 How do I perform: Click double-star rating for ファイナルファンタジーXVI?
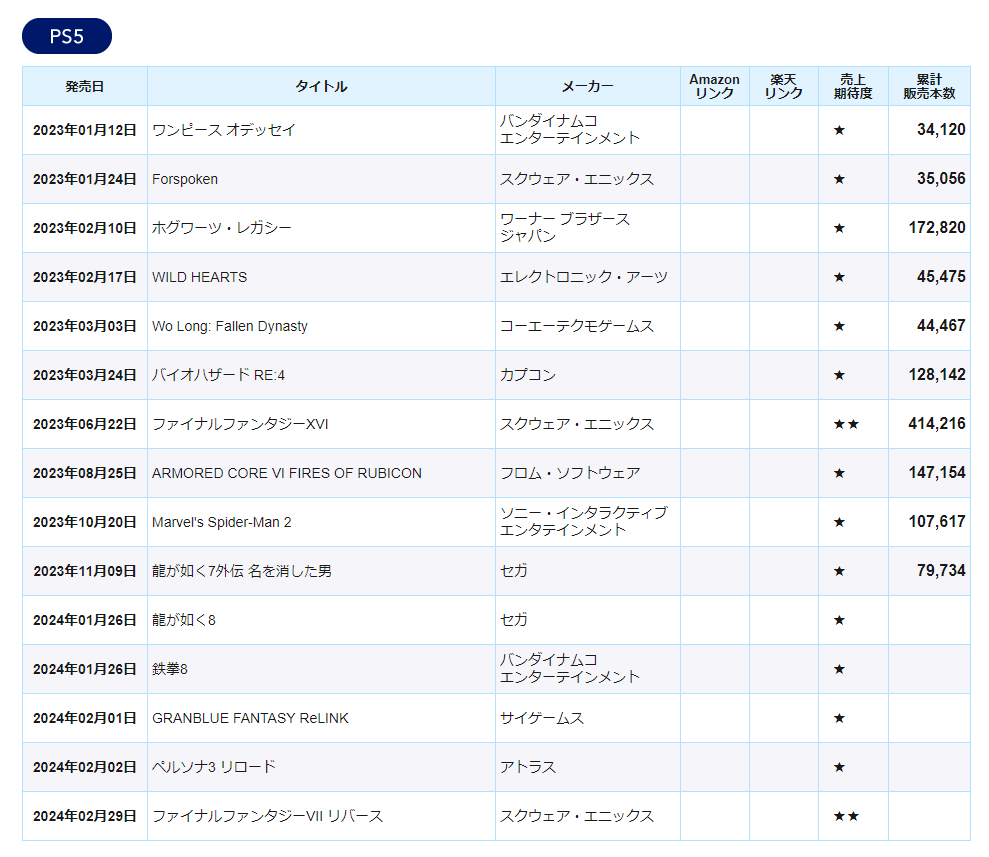(846, 424)
